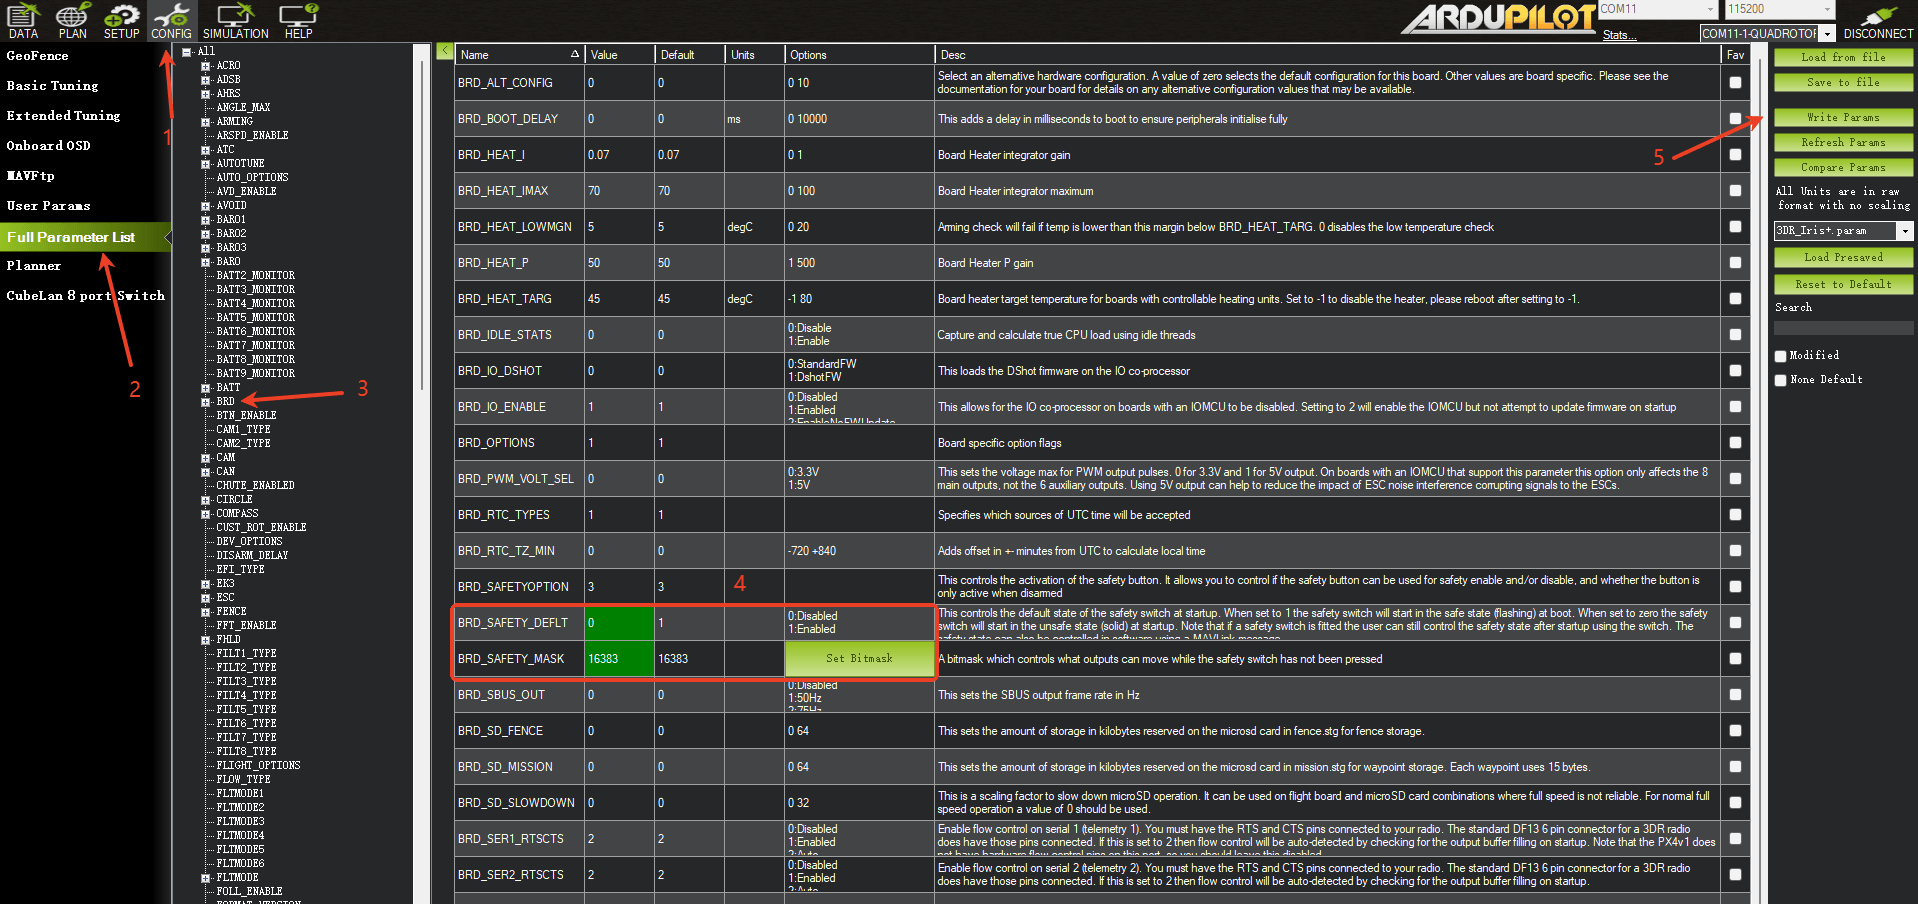Enable the Modified filter checkbox
Image resolution: width=1918 pixels, height=904 pixels.
pyautogui.click(x=1781, y=356)
